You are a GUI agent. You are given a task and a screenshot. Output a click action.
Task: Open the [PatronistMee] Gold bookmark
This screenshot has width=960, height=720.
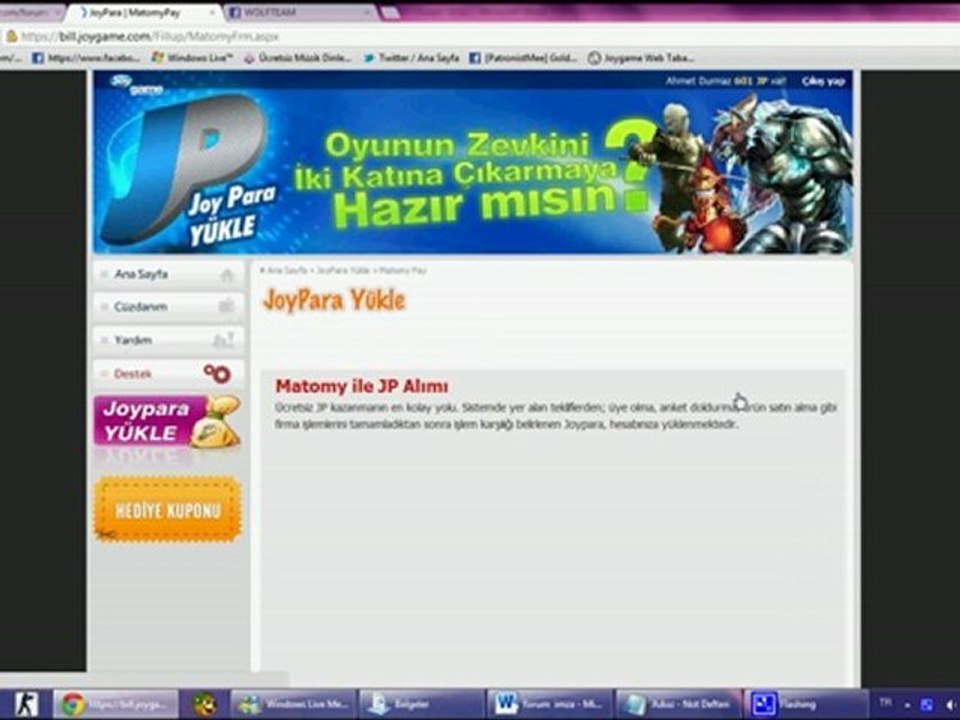coord(523,58)
